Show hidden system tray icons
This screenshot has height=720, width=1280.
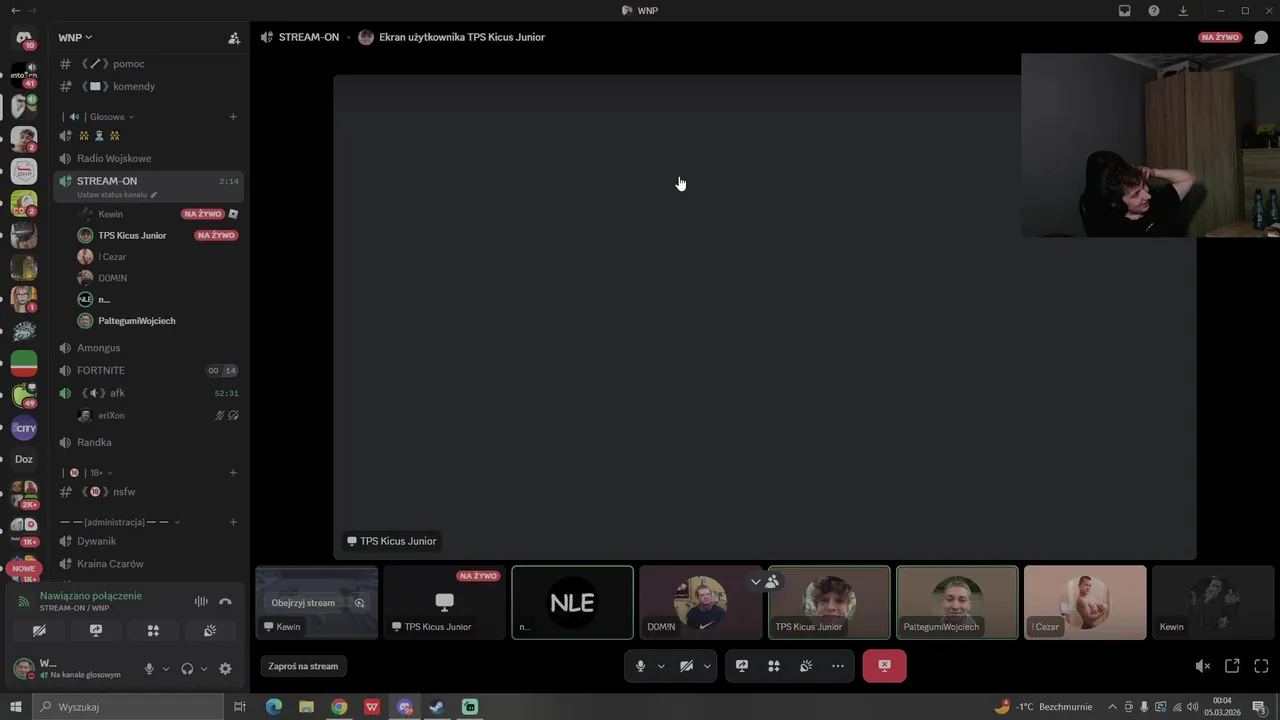coord(1111,707)
